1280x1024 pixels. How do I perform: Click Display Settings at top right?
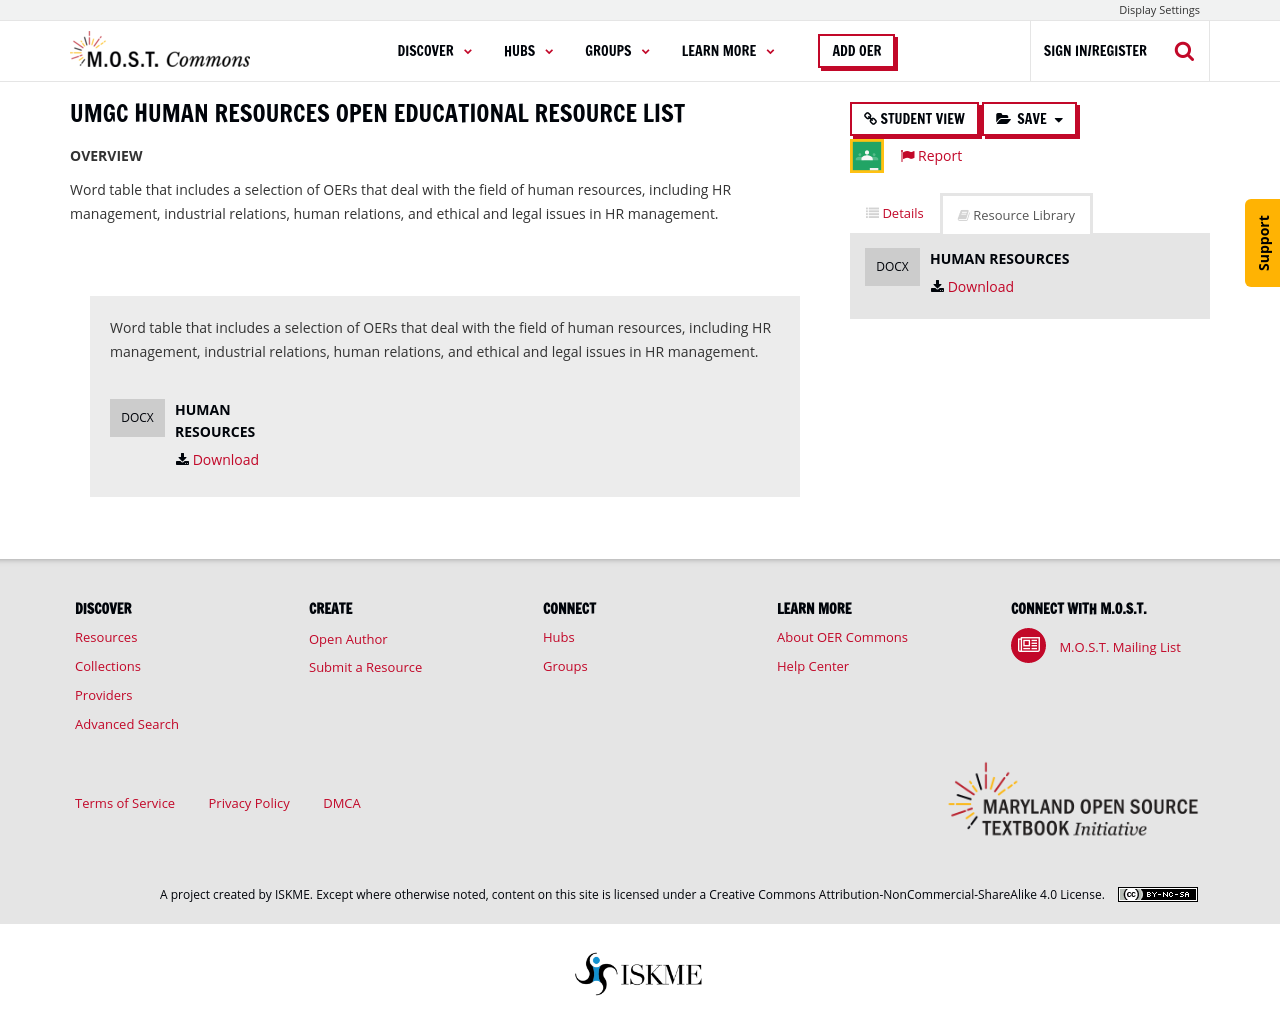1159,8
